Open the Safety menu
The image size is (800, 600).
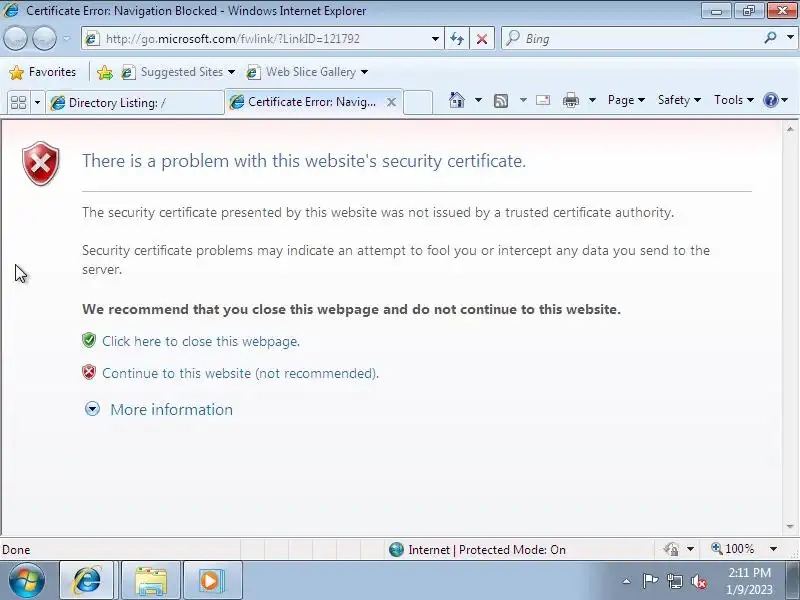click(x=679, y=100)
